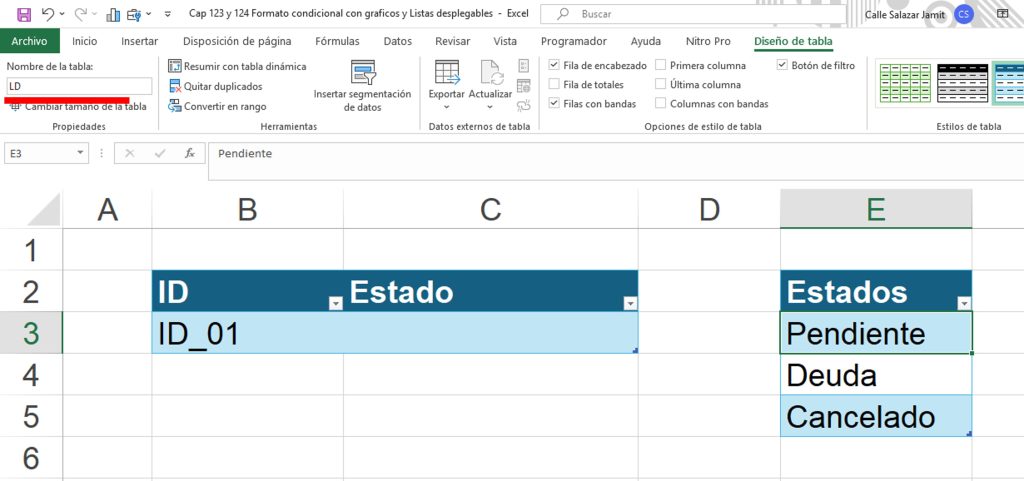
Task: Enable the Fila de totales checkbox
Action: tap(554, 84)
